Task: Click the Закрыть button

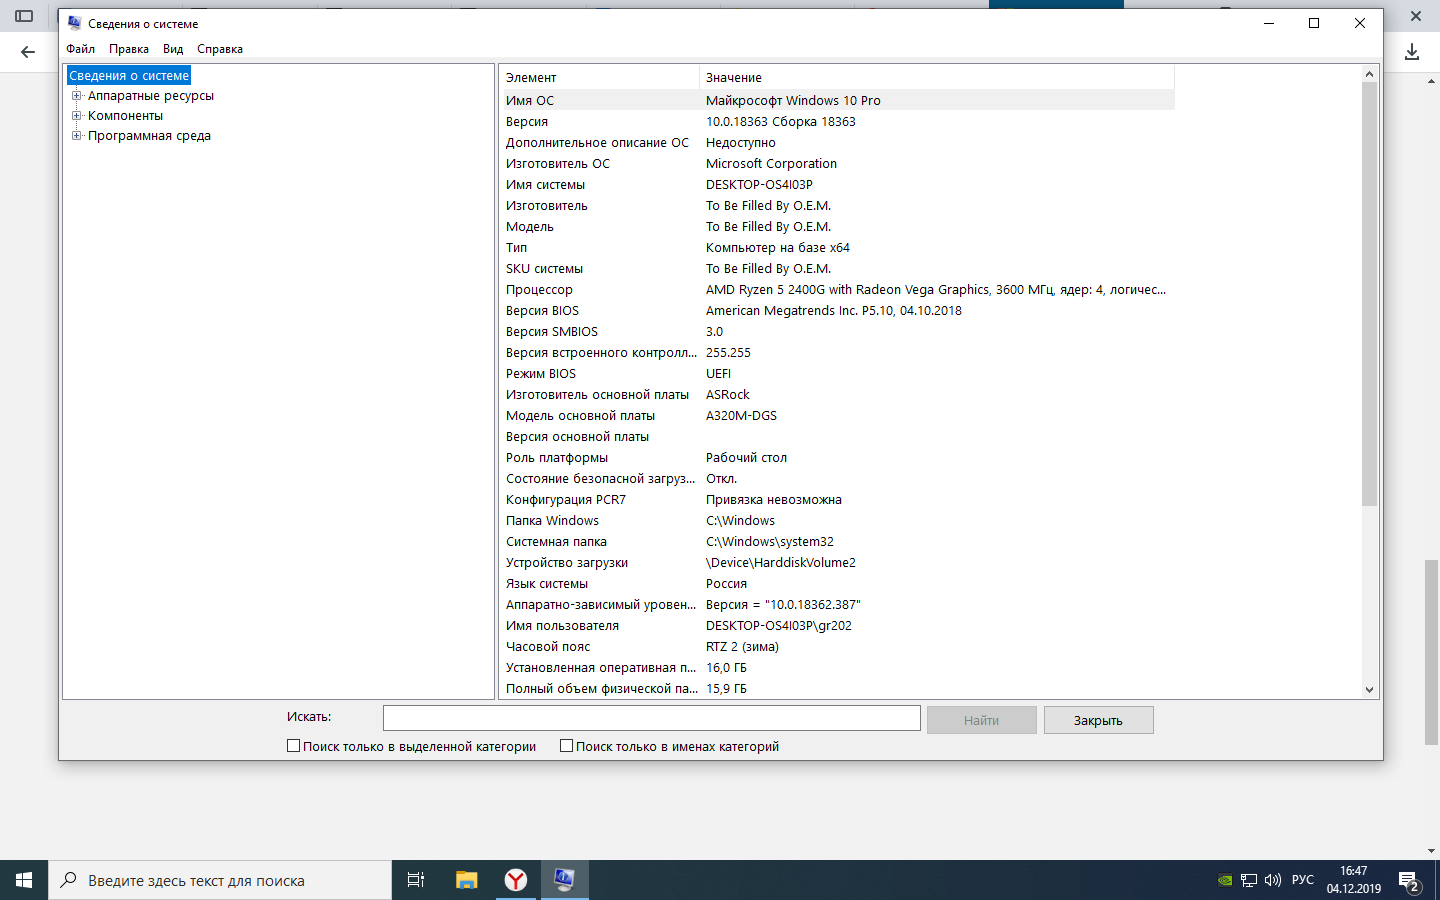Action: coord(1098,720)
